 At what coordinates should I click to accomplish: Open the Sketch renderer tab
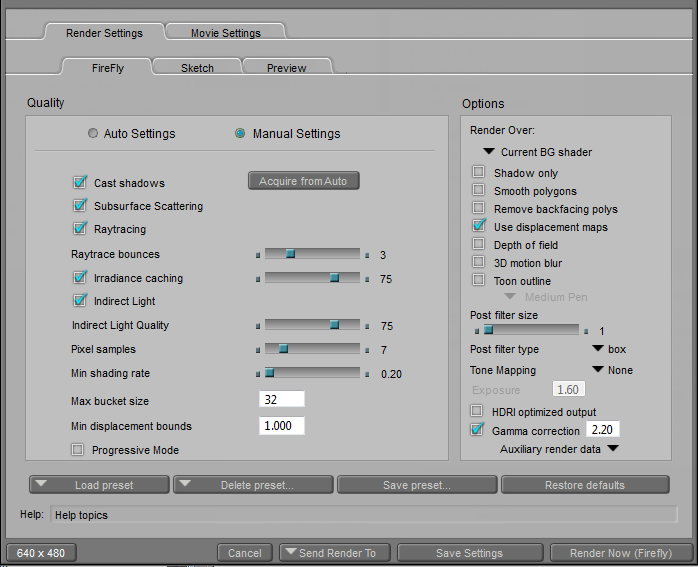[x=197, y=68]
